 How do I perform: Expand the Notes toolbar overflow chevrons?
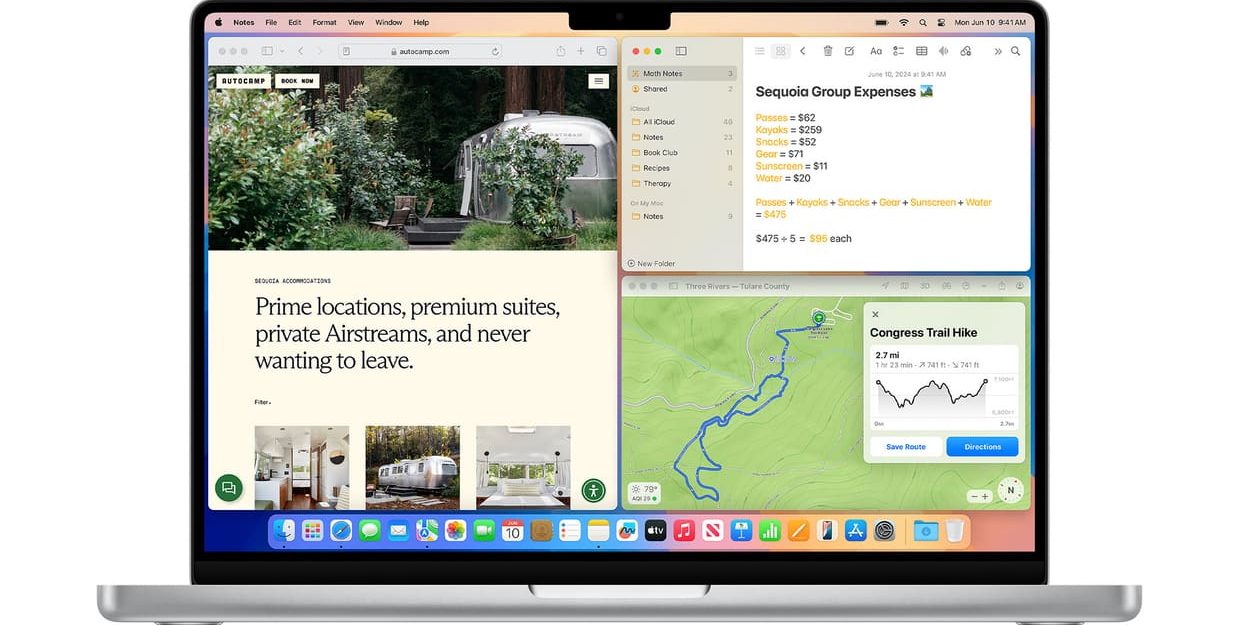(997, 51)
